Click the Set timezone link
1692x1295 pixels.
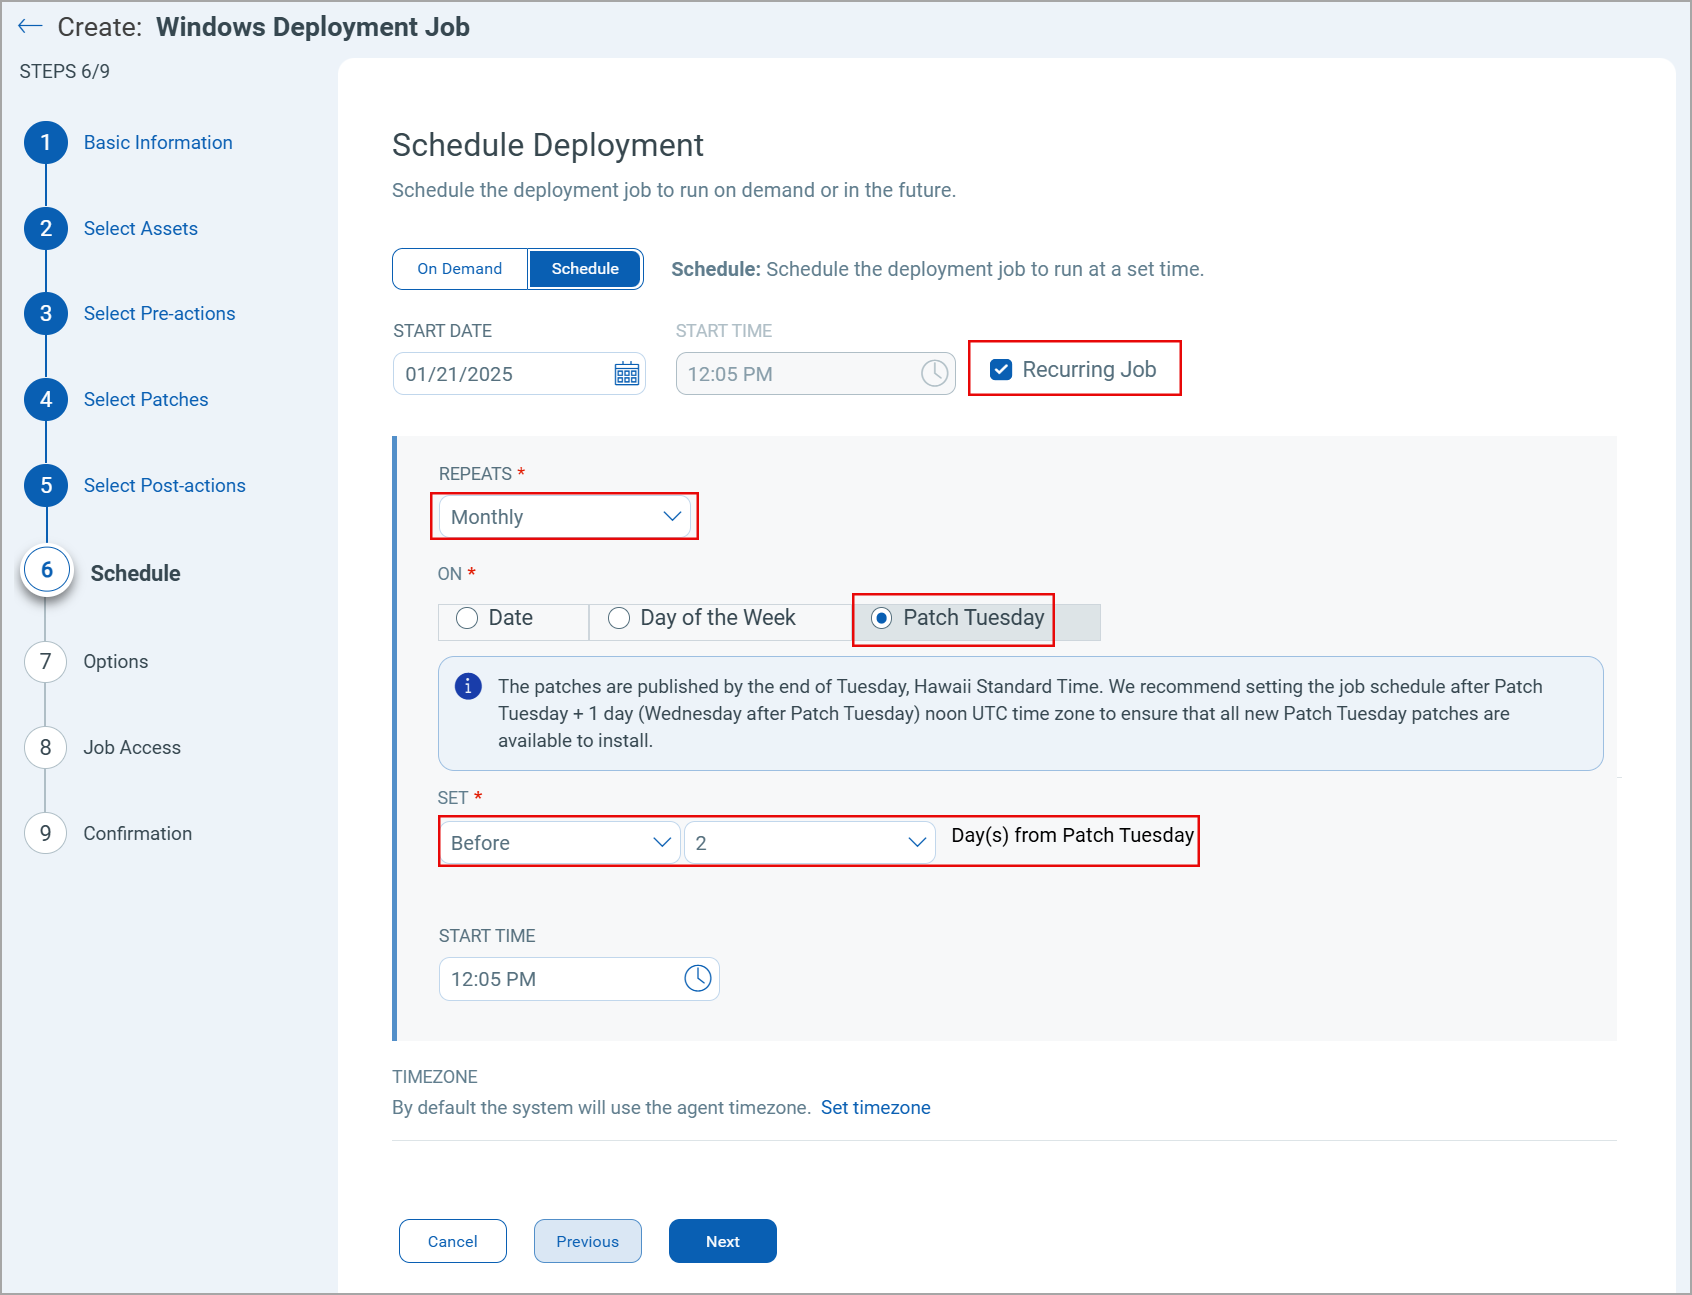tap(875, 1108)
